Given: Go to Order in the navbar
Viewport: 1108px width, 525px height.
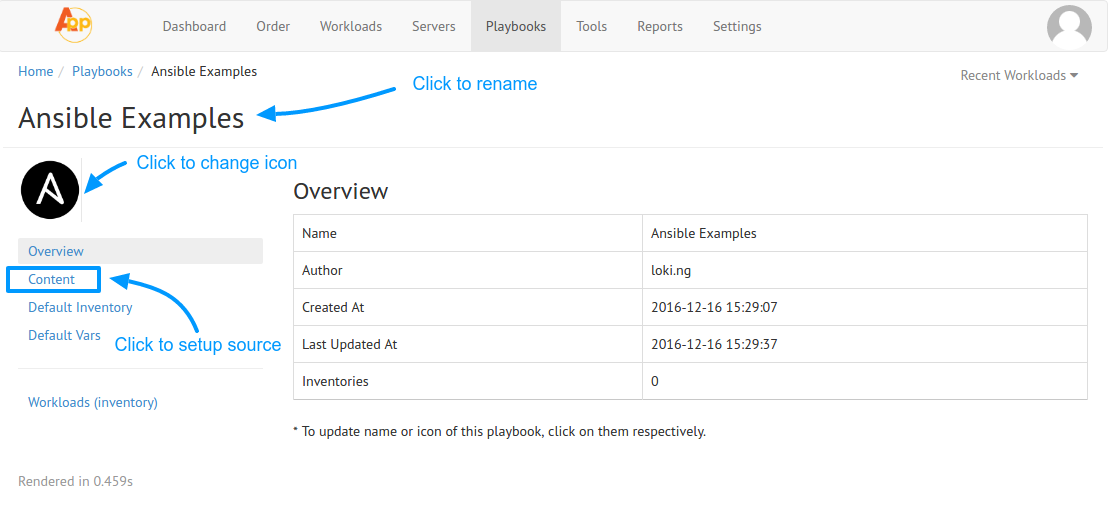Looking at the screenshot, I should tap(273, 26).
